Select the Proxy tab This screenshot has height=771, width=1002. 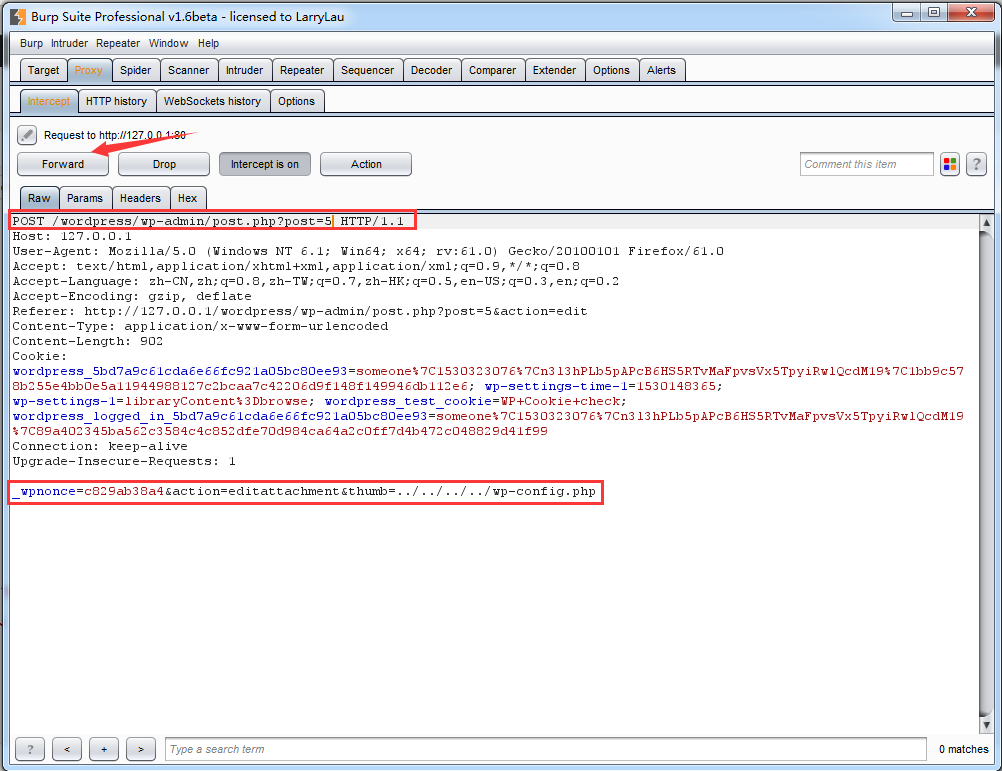[x=88, y=70]
